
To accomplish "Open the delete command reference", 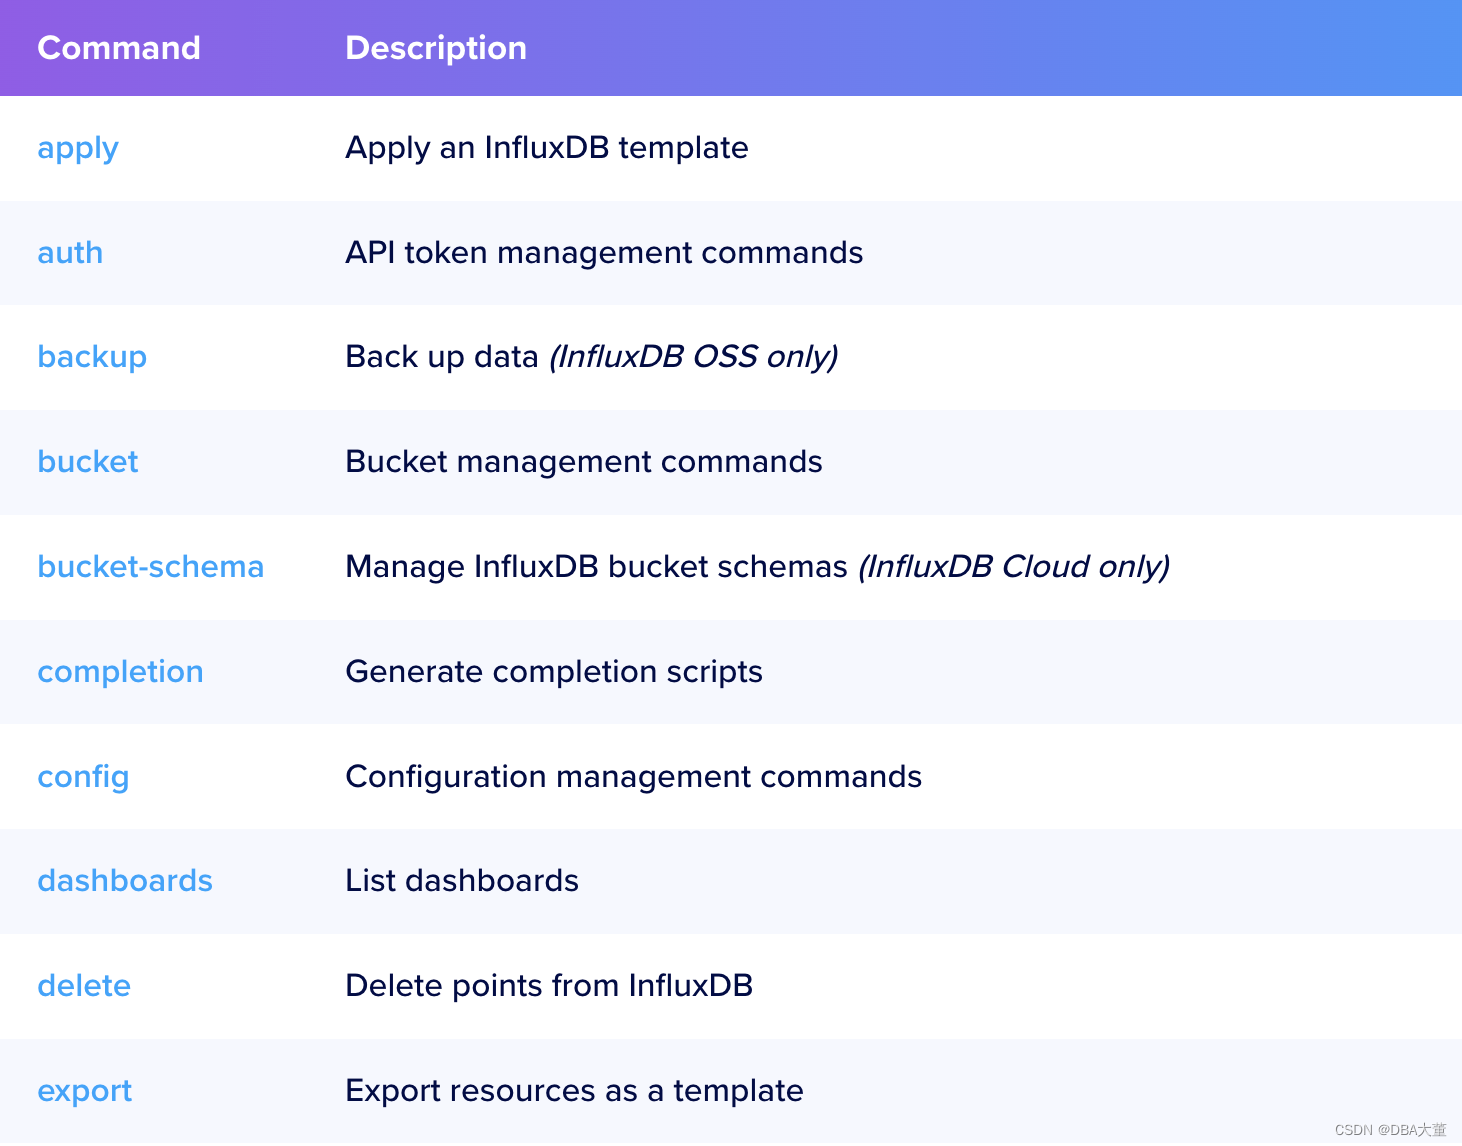I will click(84, 985).
